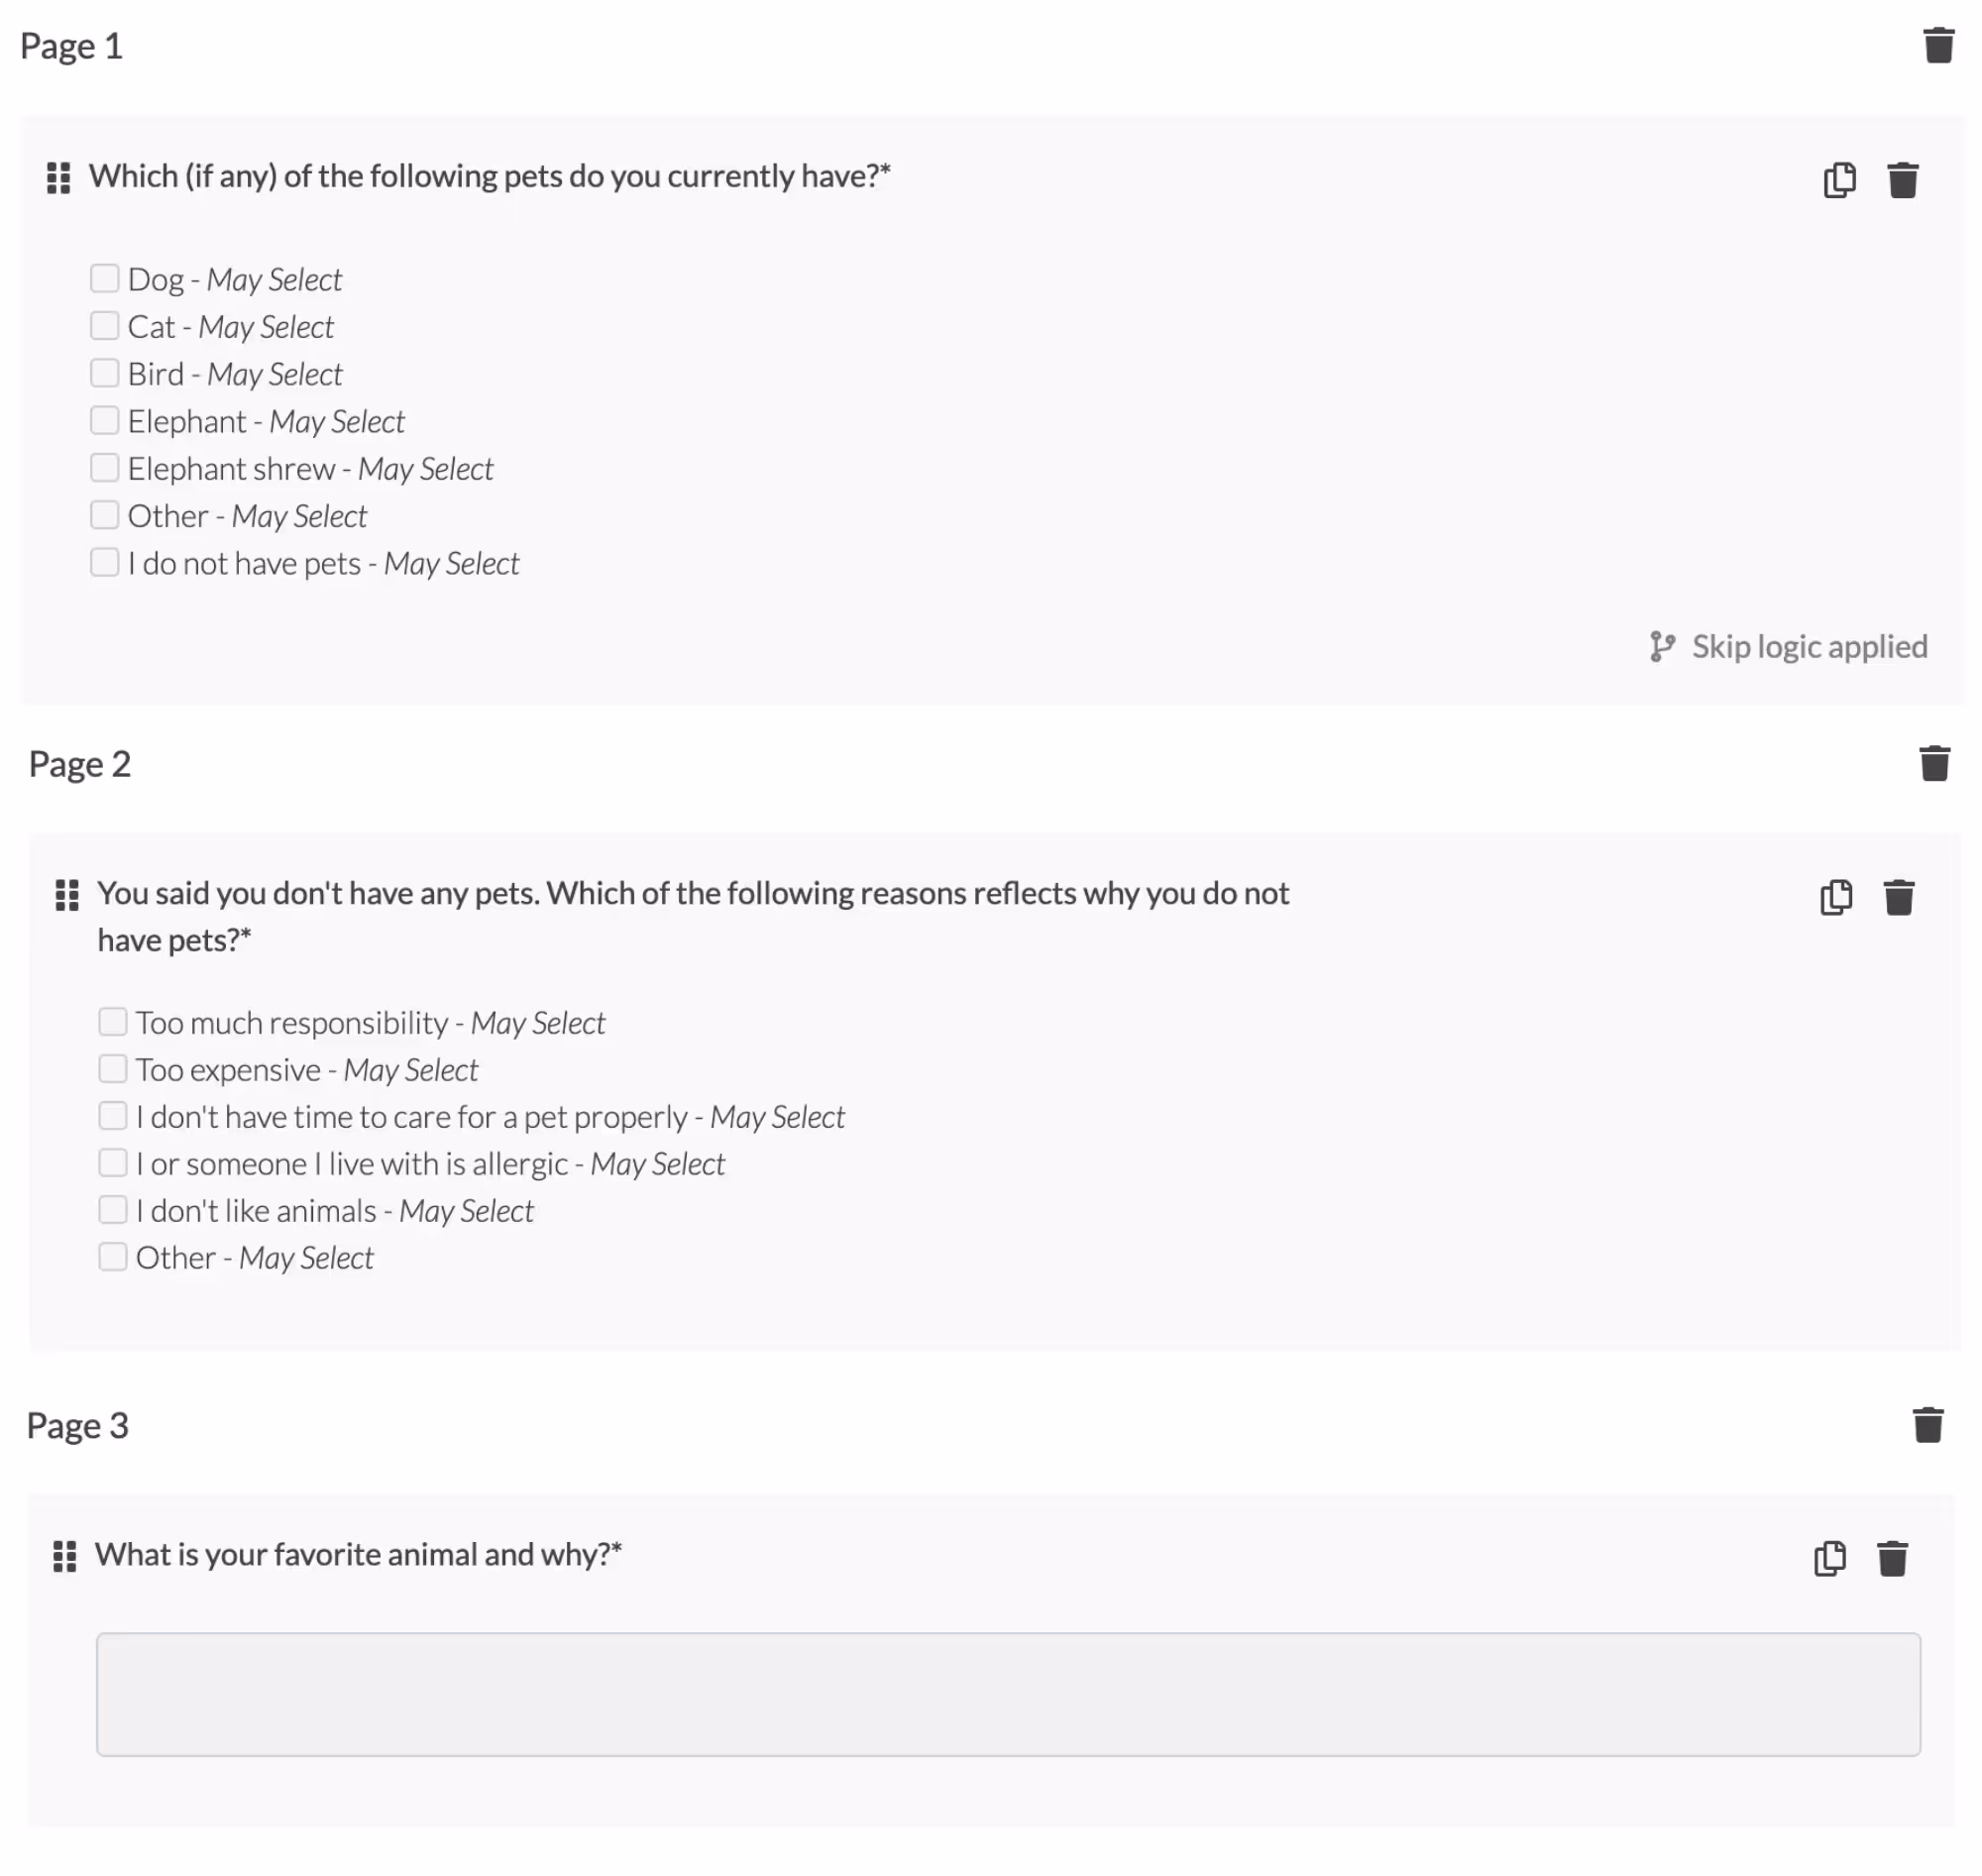Delete the pets question on Page 1
Viewport: 1982px width, 1876px height.
(1903, 180)
